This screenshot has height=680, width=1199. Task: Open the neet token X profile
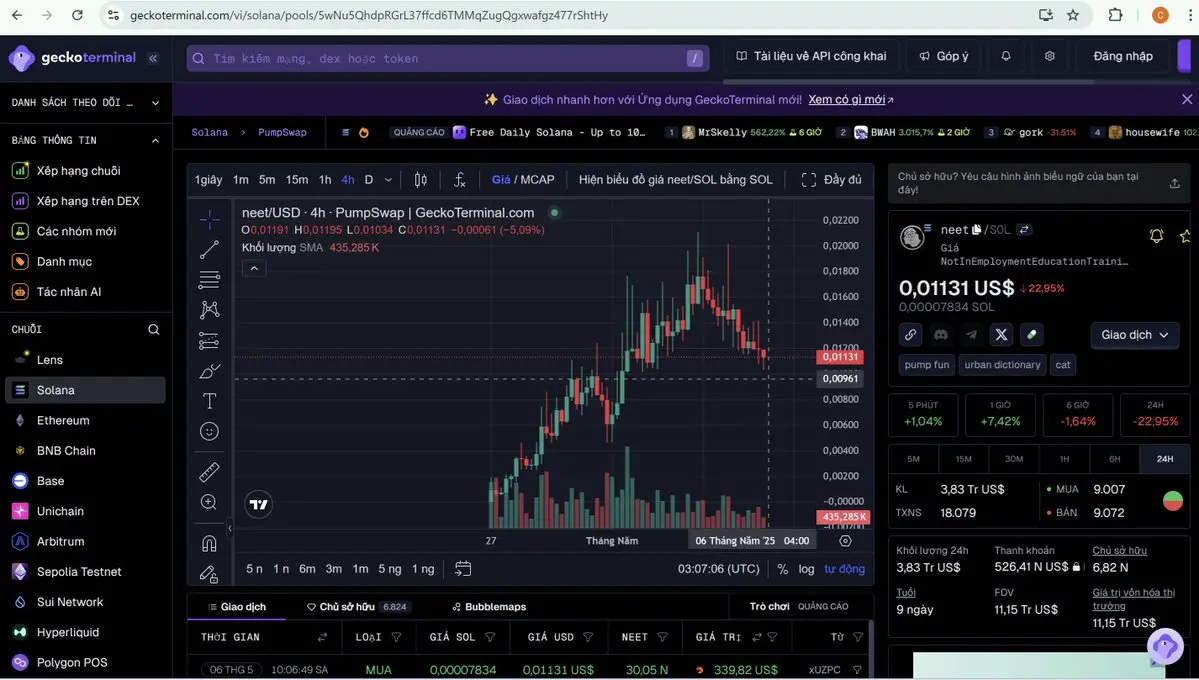click(x=1001, y=335)
